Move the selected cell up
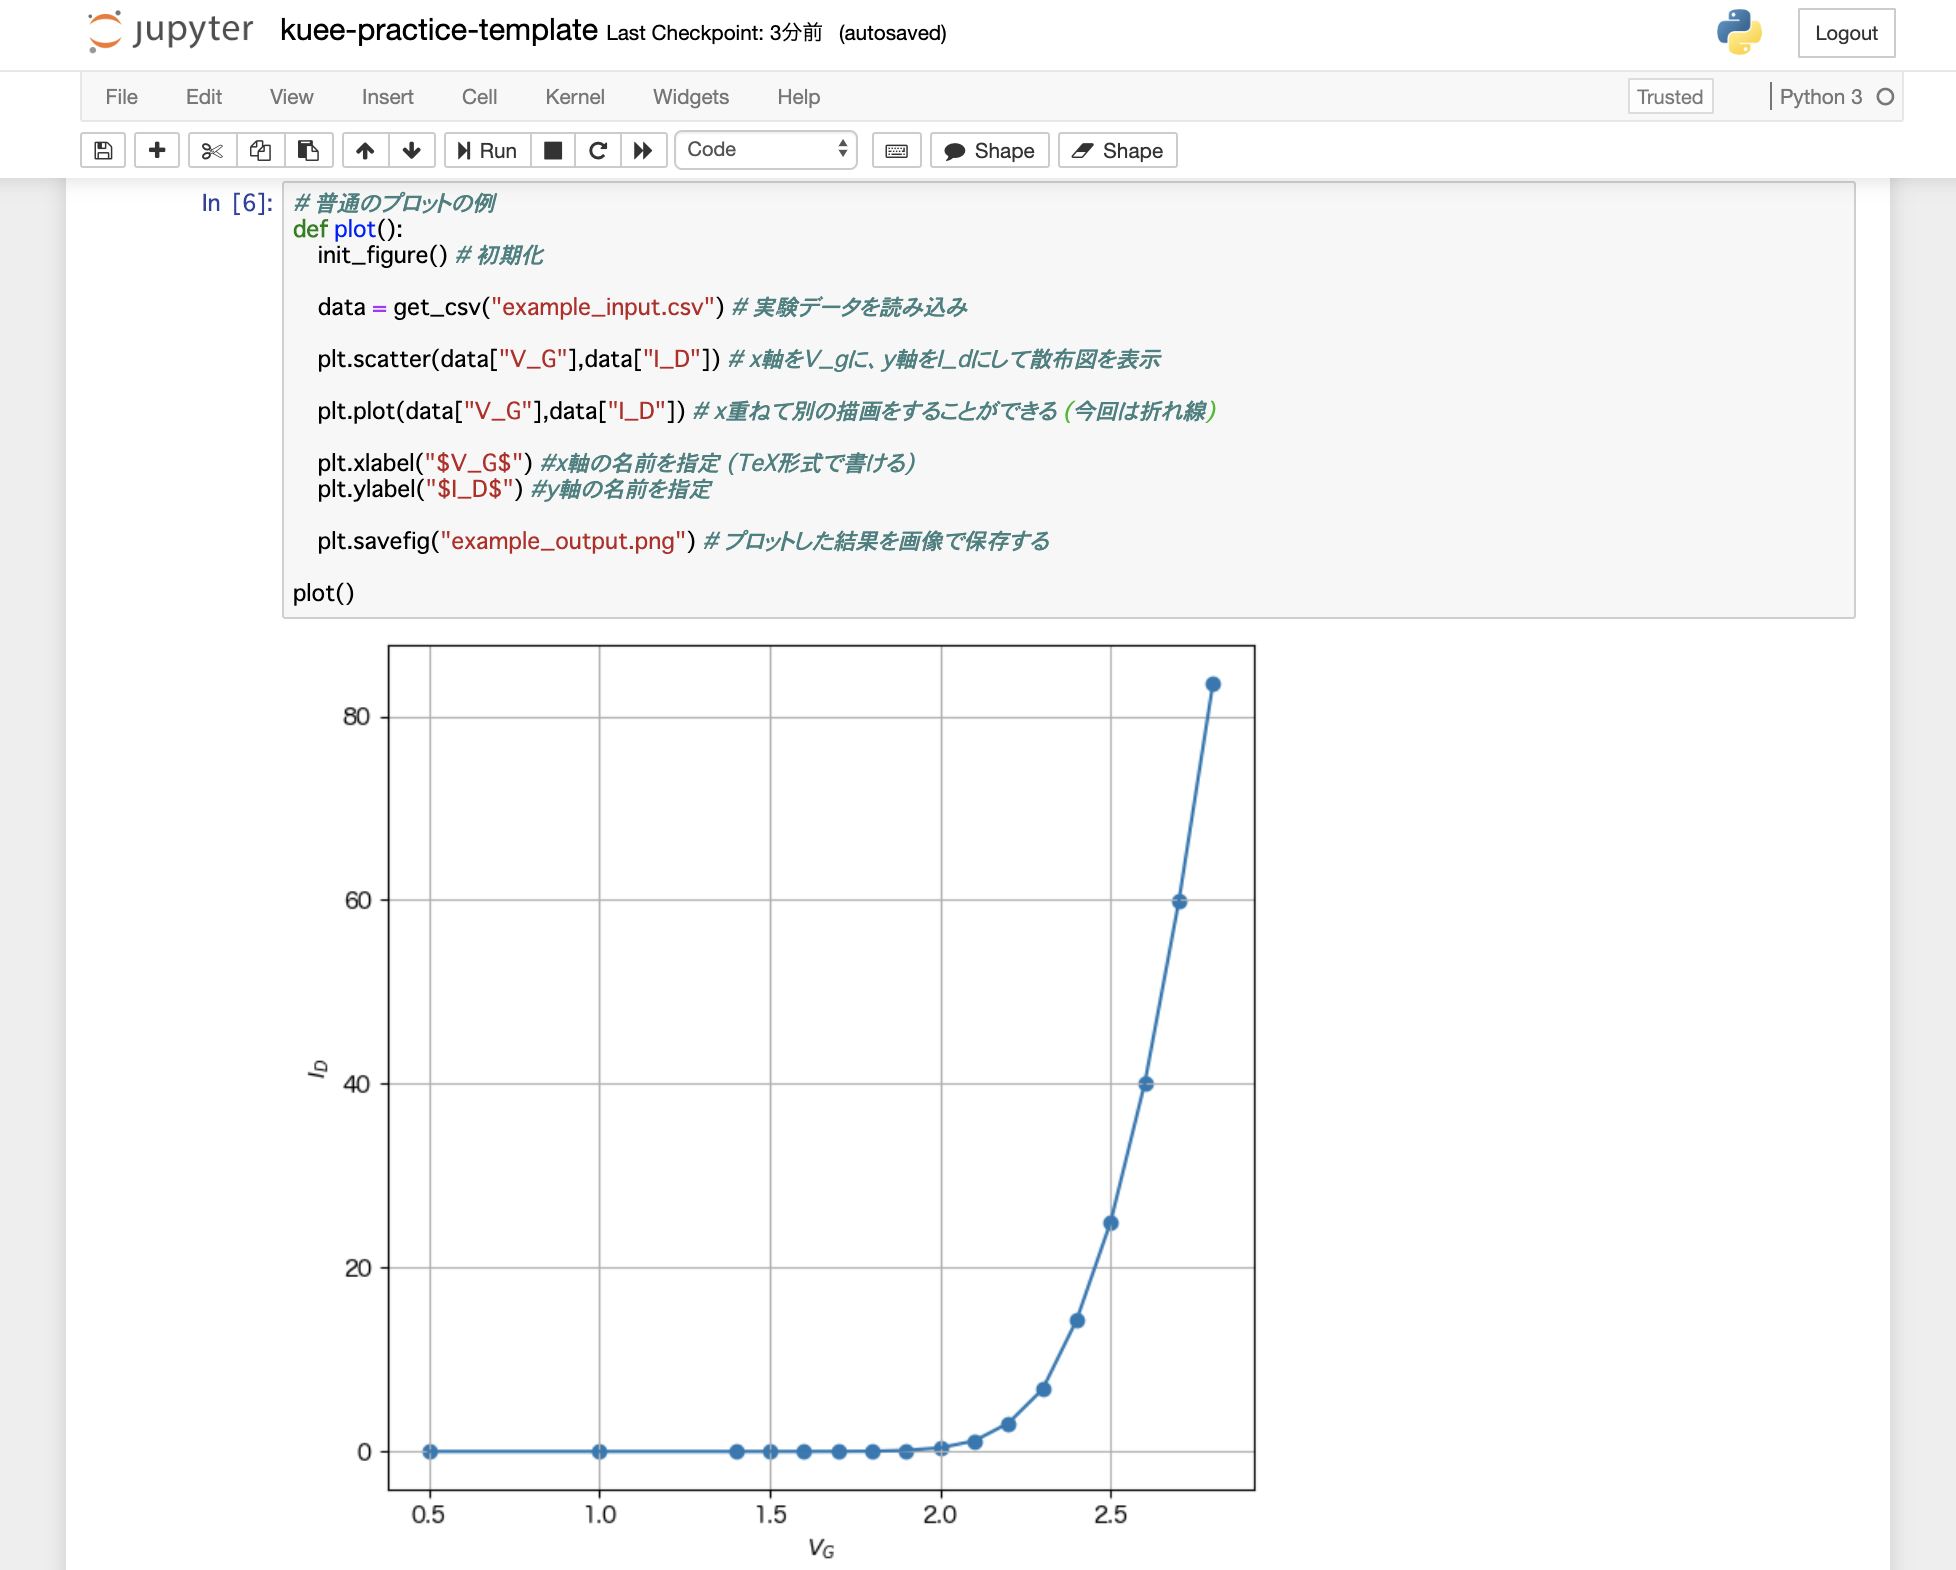This screenshot has height=1570, width=1956. [x=365, y=150]
